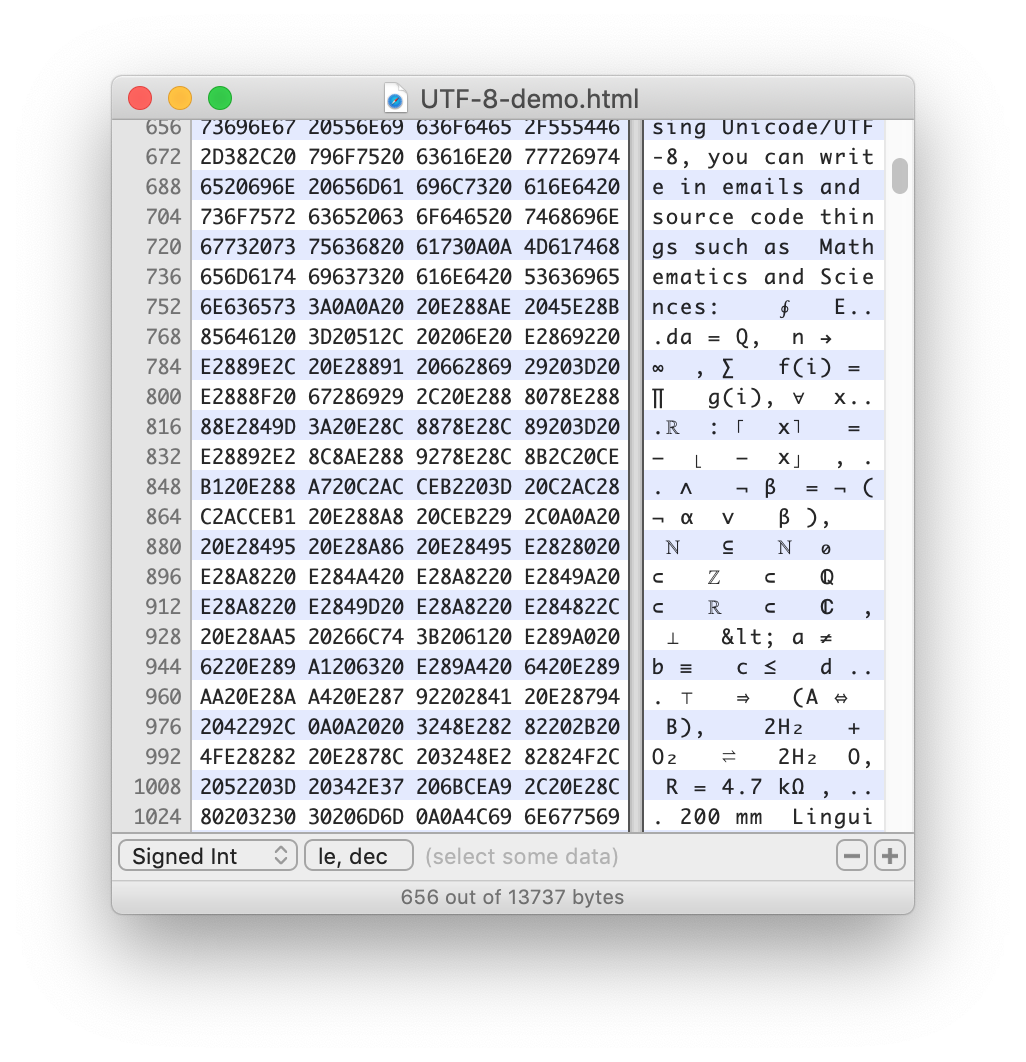
Task: Click the "(select some data)" inspector field
Action: tap(521, 855)
